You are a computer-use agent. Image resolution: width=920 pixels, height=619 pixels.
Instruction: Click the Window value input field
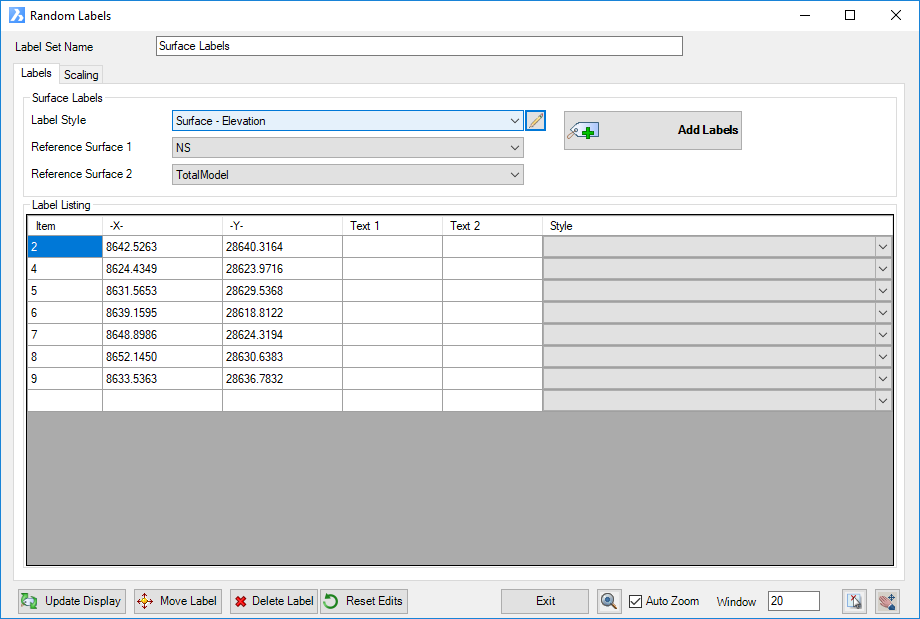[793, 601]
